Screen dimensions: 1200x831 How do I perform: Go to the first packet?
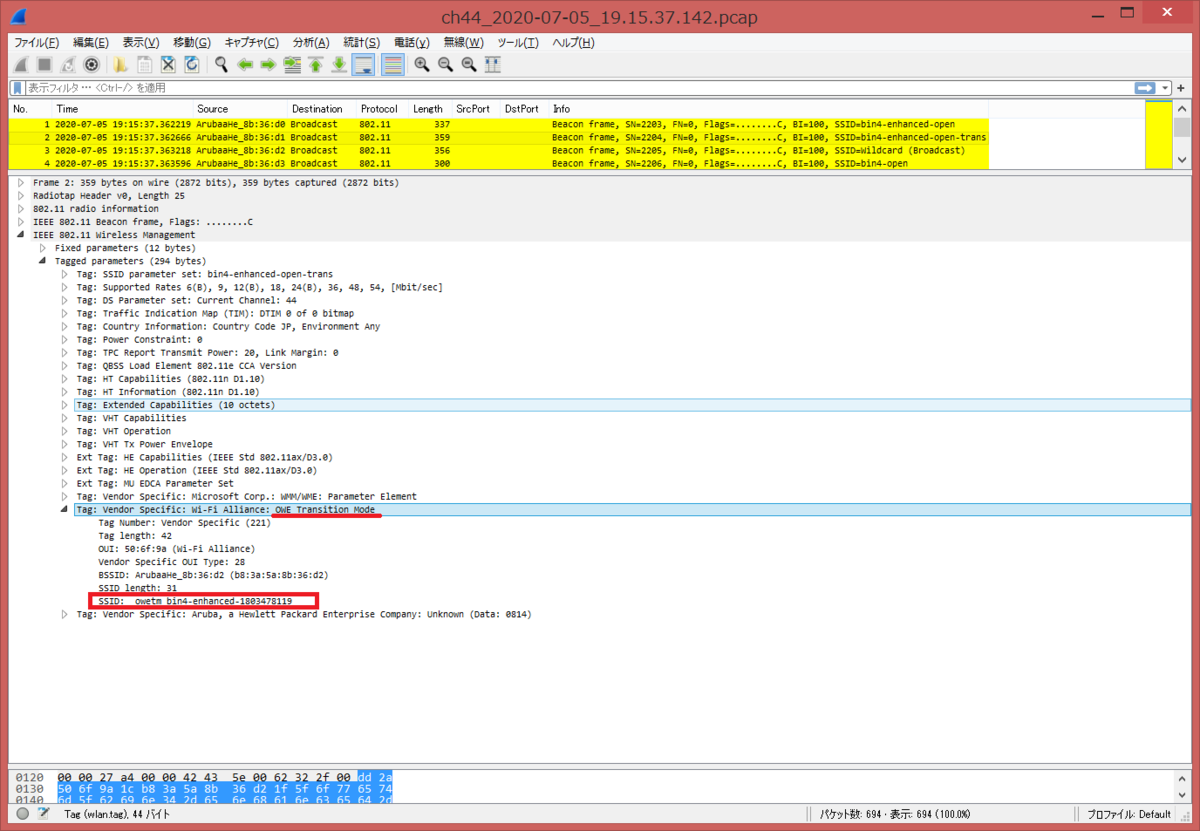tap(315, 64)
